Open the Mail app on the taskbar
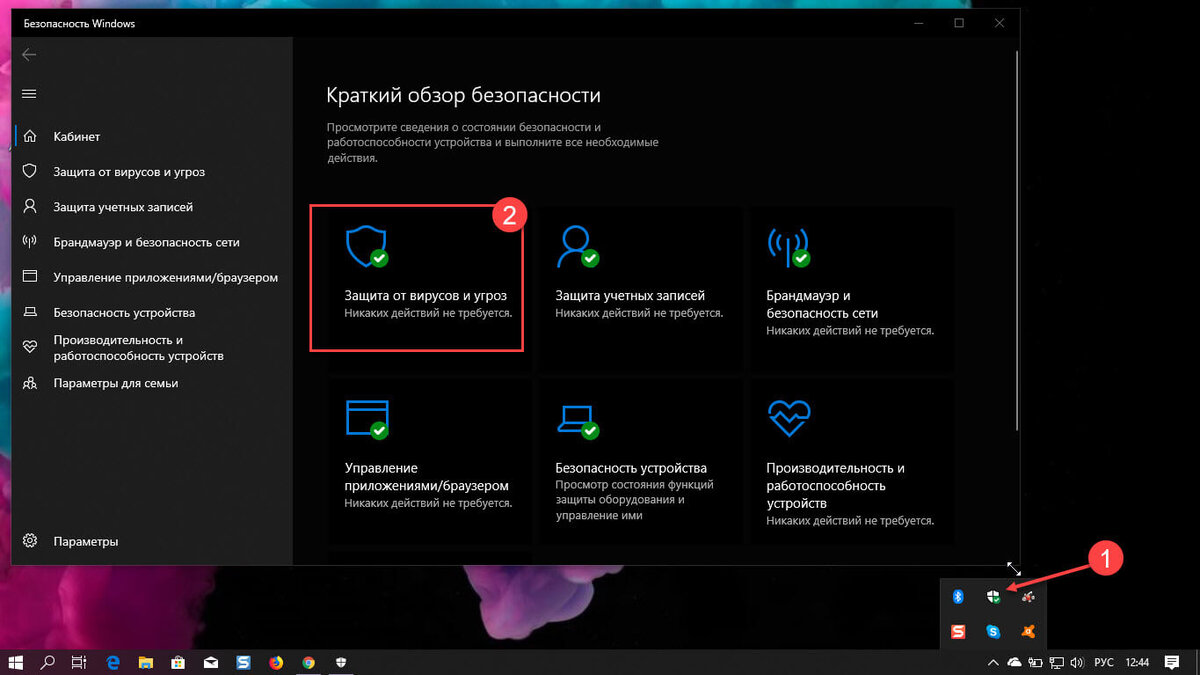Screen dimensions: 1200x675 (211, 662)
